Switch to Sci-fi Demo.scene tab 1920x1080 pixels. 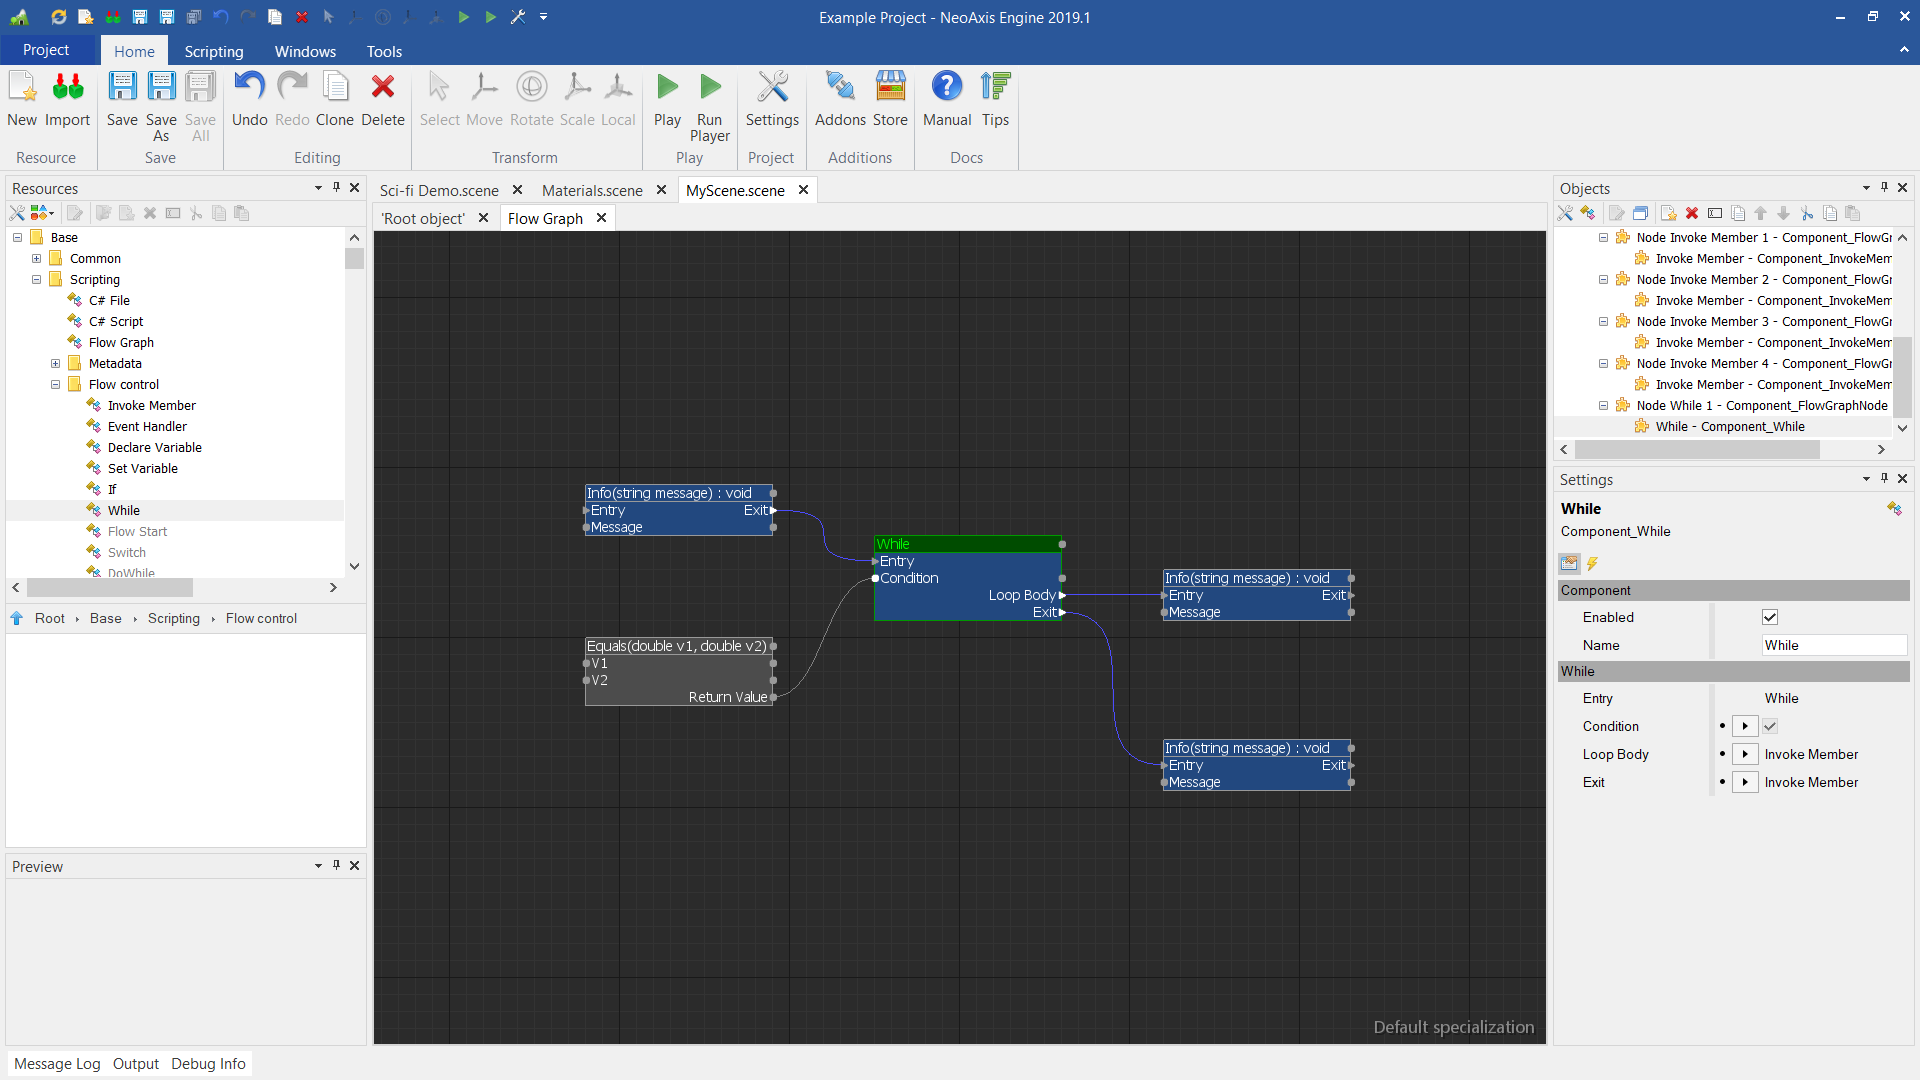439,190
